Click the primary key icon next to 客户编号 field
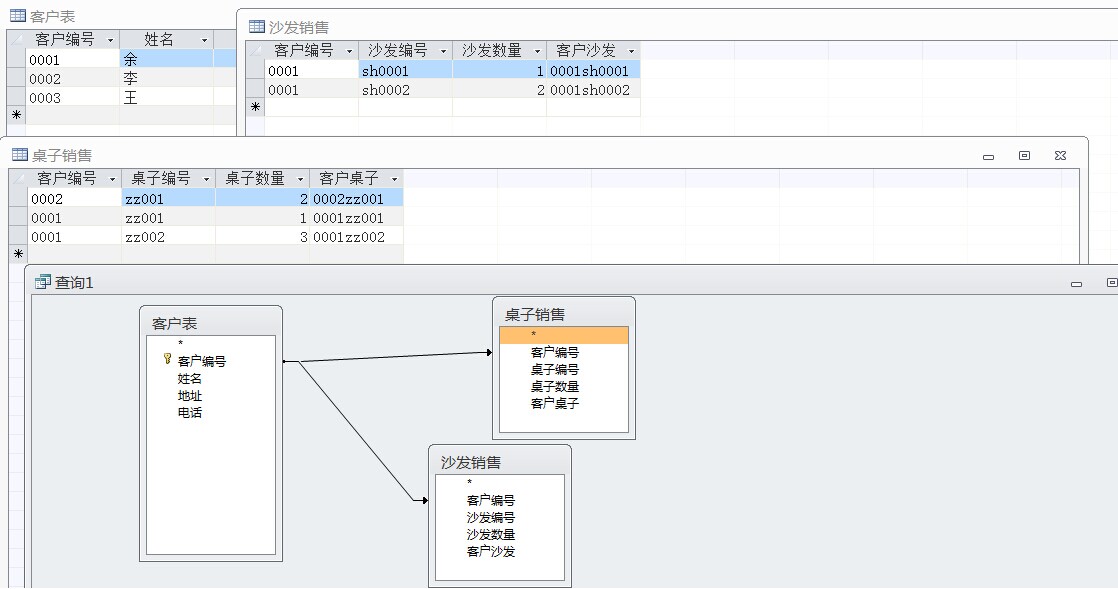Viewport: 1118px width, 589px height. pyautogui.click(x=168, y=359)
